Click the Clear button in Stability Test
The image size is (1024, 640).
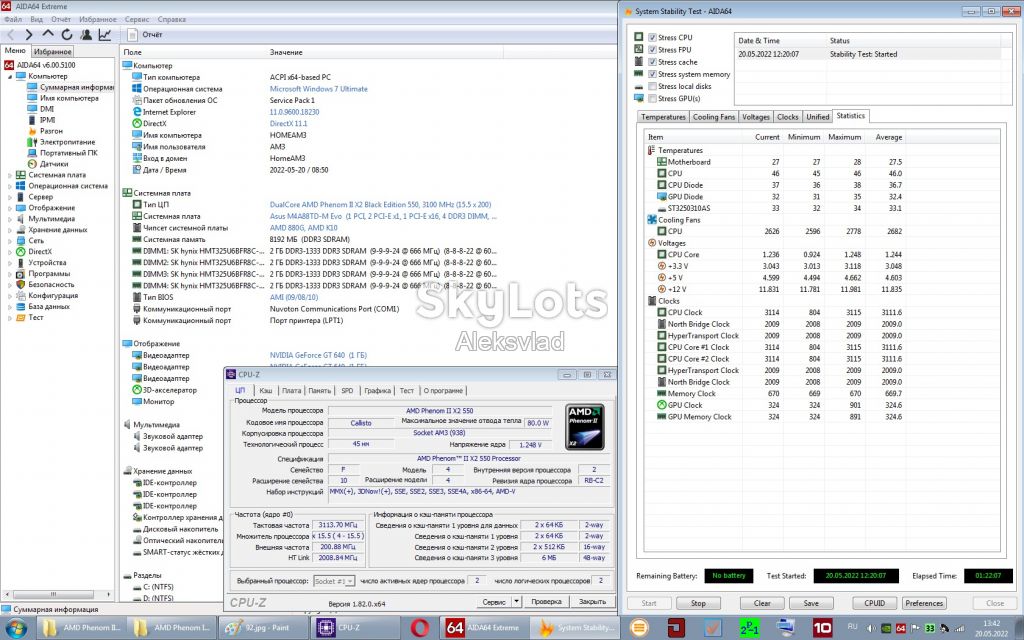click(762, 603)
